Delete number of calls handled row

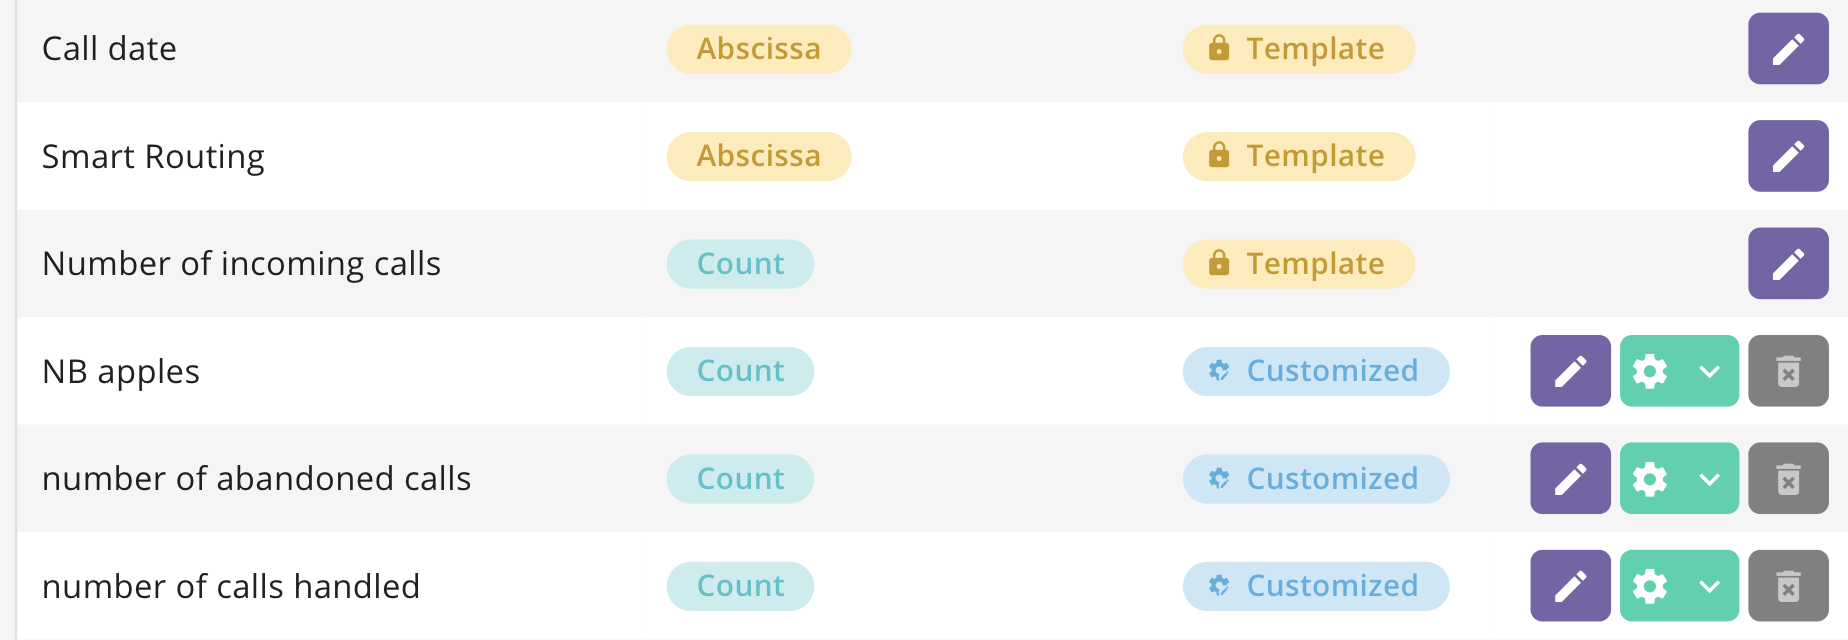[x=1788, y=586]
